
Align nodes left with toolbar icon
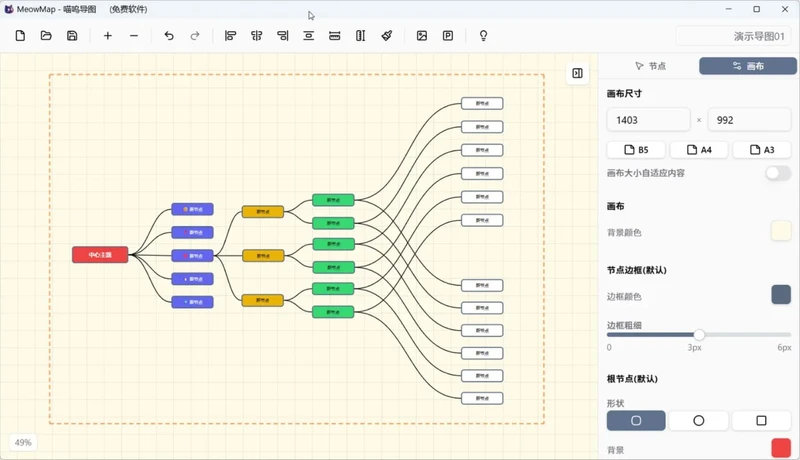pos(231,36)
